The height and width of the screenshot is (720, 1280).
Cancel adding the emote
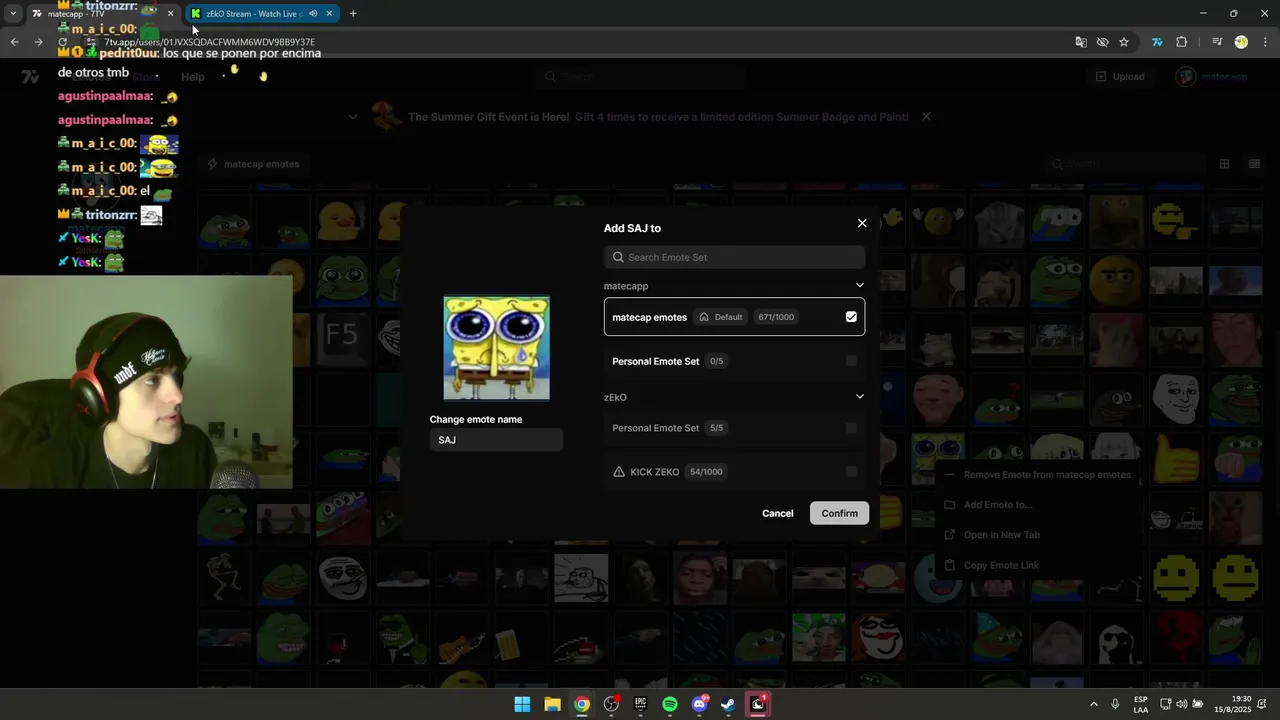[777, 513]
